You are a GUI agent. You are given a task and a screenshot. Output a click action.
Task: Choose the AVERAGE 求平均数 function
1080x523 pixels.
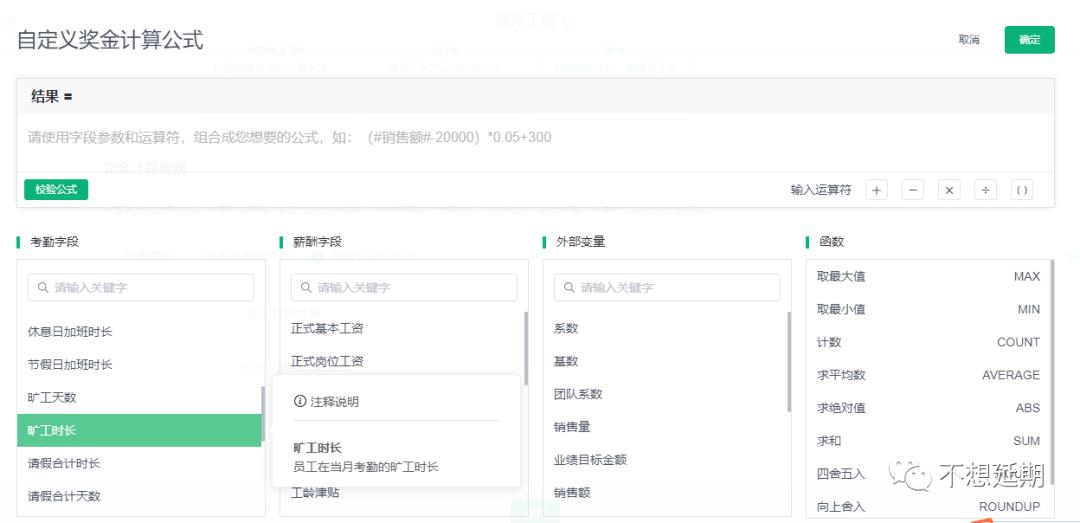coord(927,375)
